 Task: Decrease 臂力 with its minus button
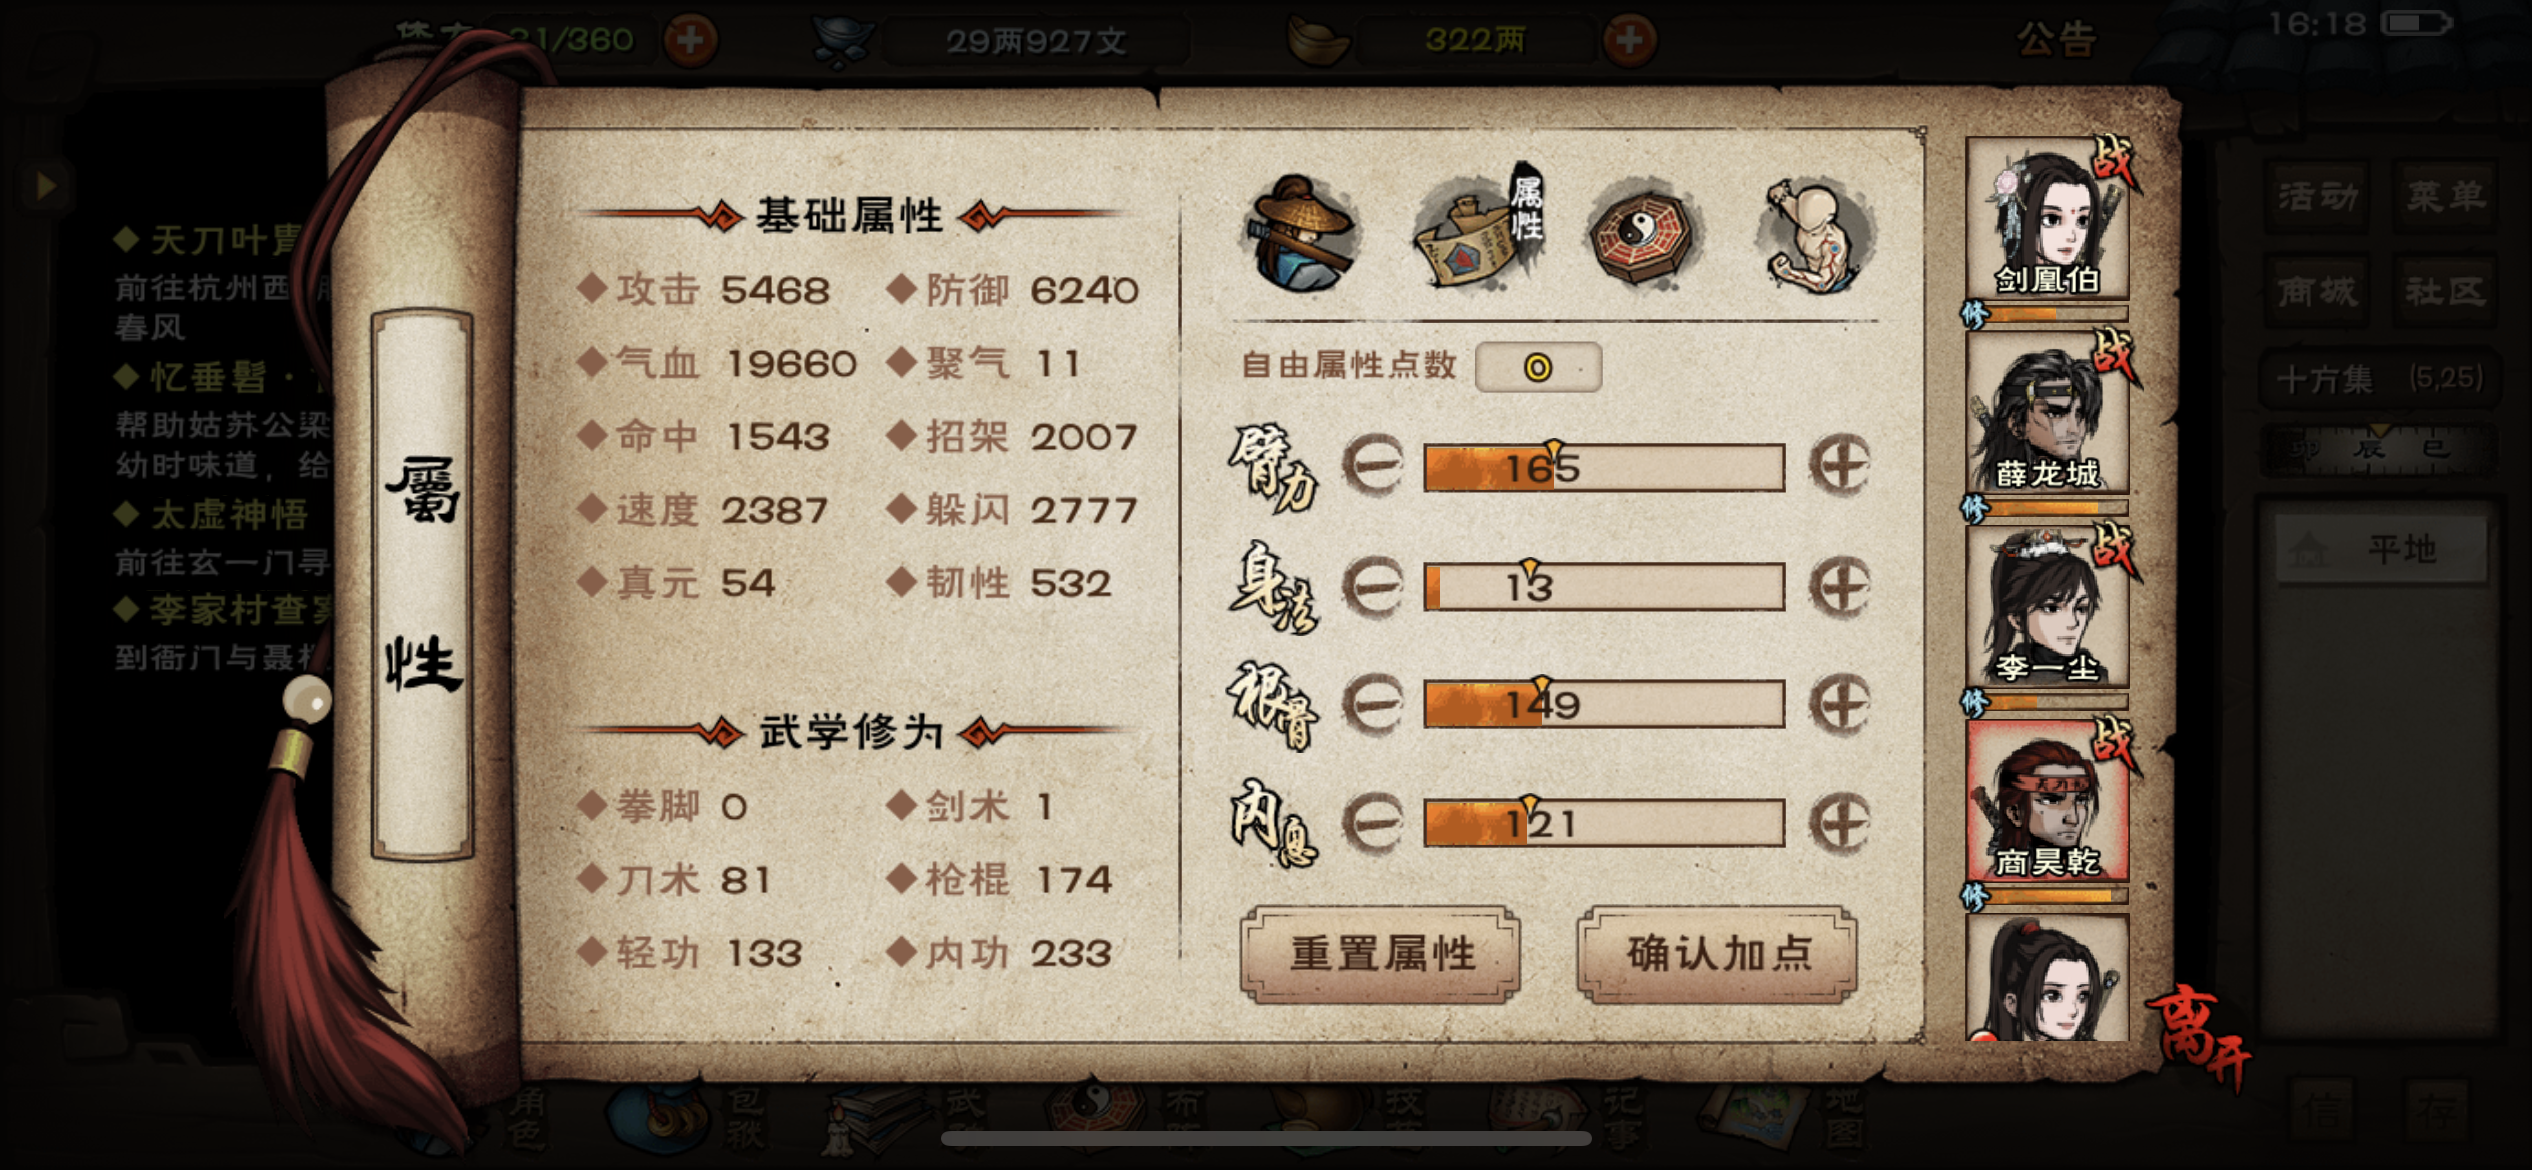point(1373,465)
